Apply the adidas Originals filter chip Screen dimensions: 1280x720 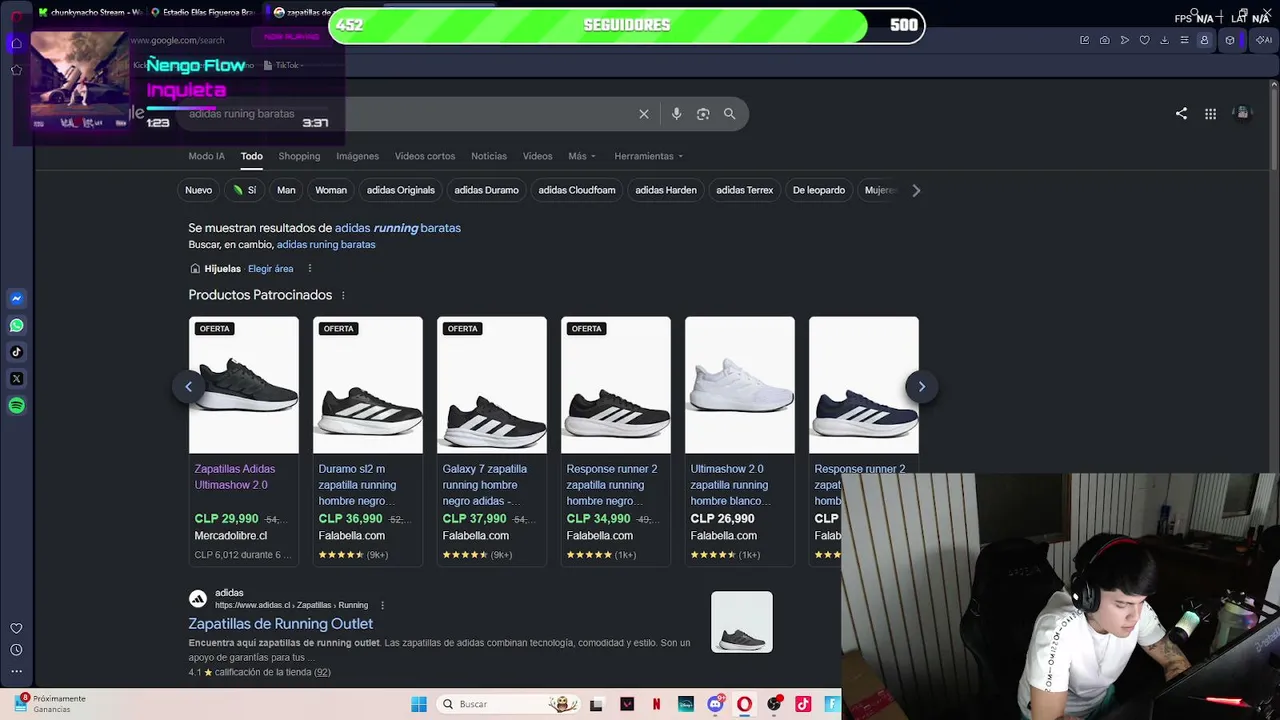tap(400, 190)
